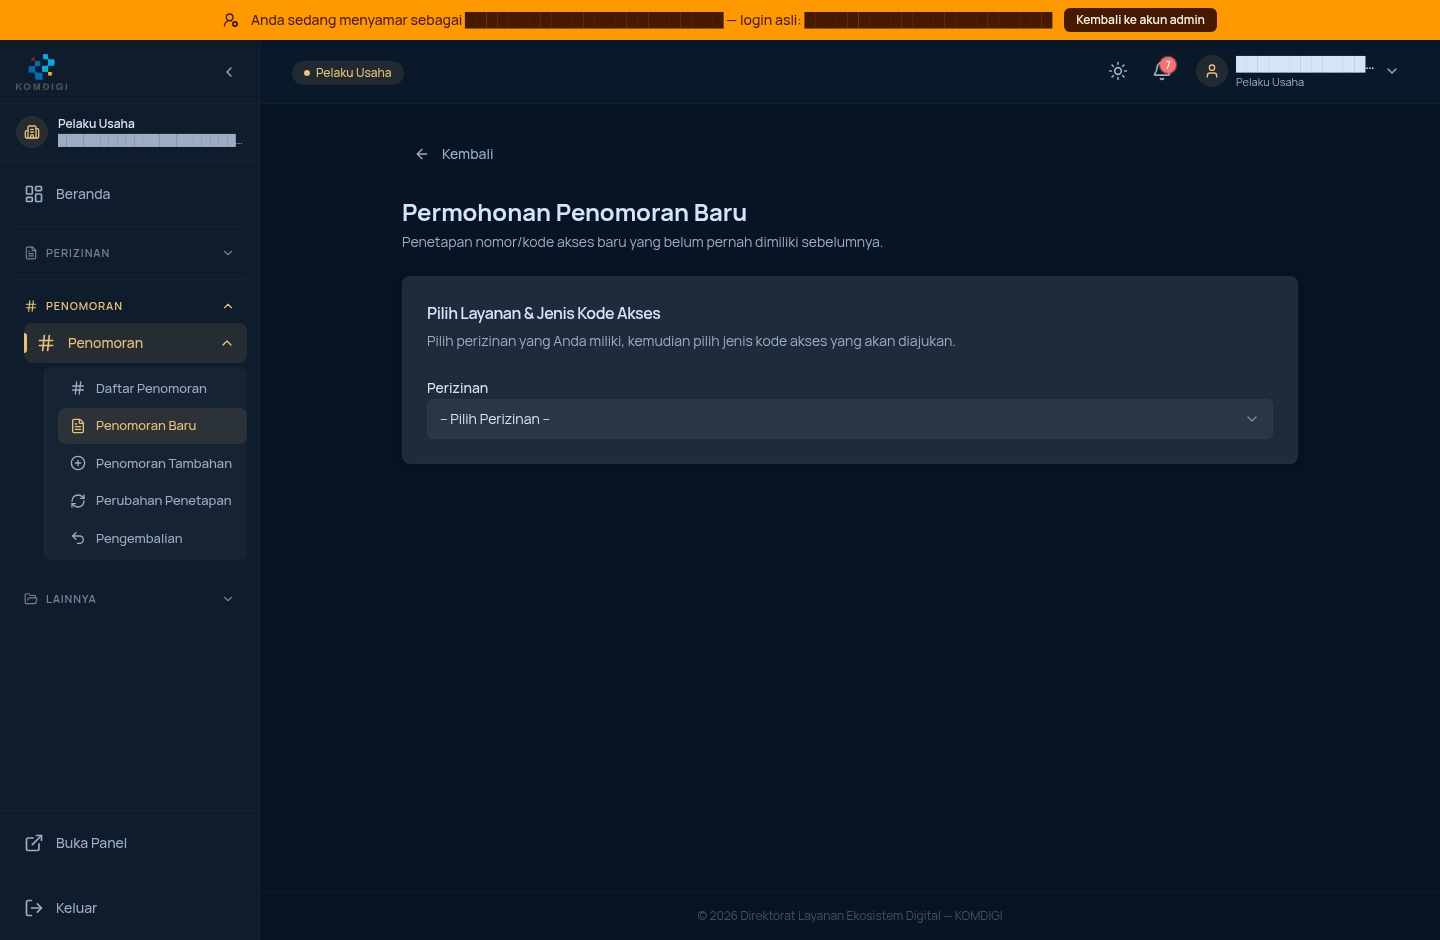Toggle the light/dark theme sun icon
1440x940 pixels.
pyautogui.click(x=1118, y=71)
